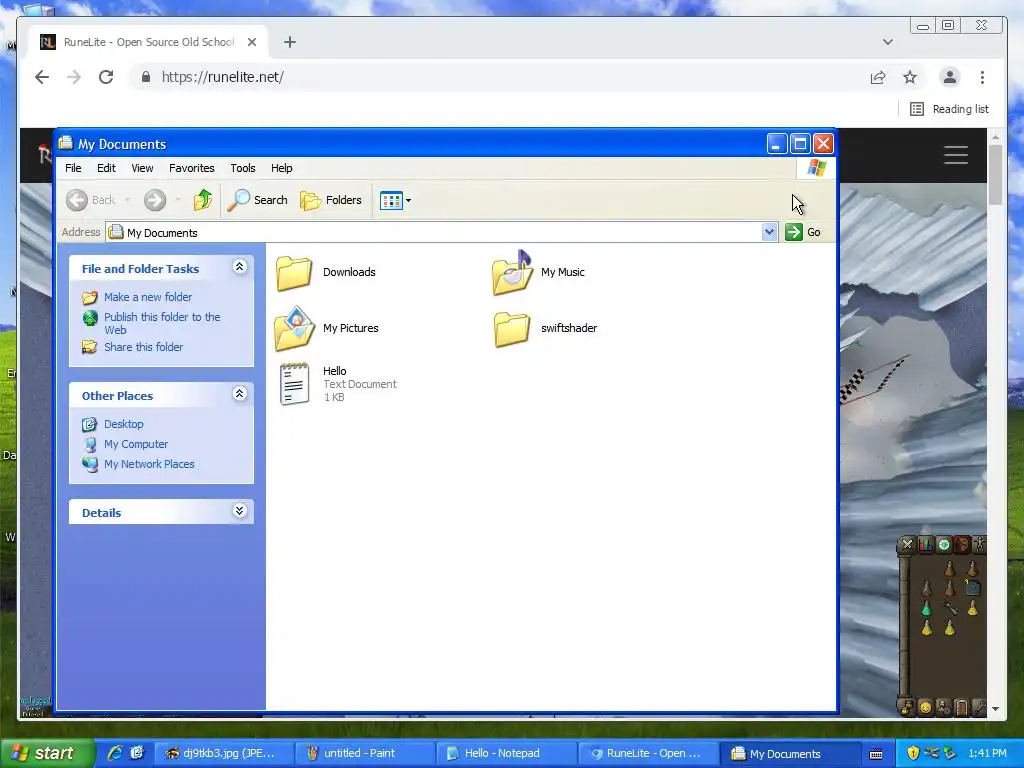Screen dimensions: 1024x768
Task: Open the Reading list button
Action: tap(950, 109)
